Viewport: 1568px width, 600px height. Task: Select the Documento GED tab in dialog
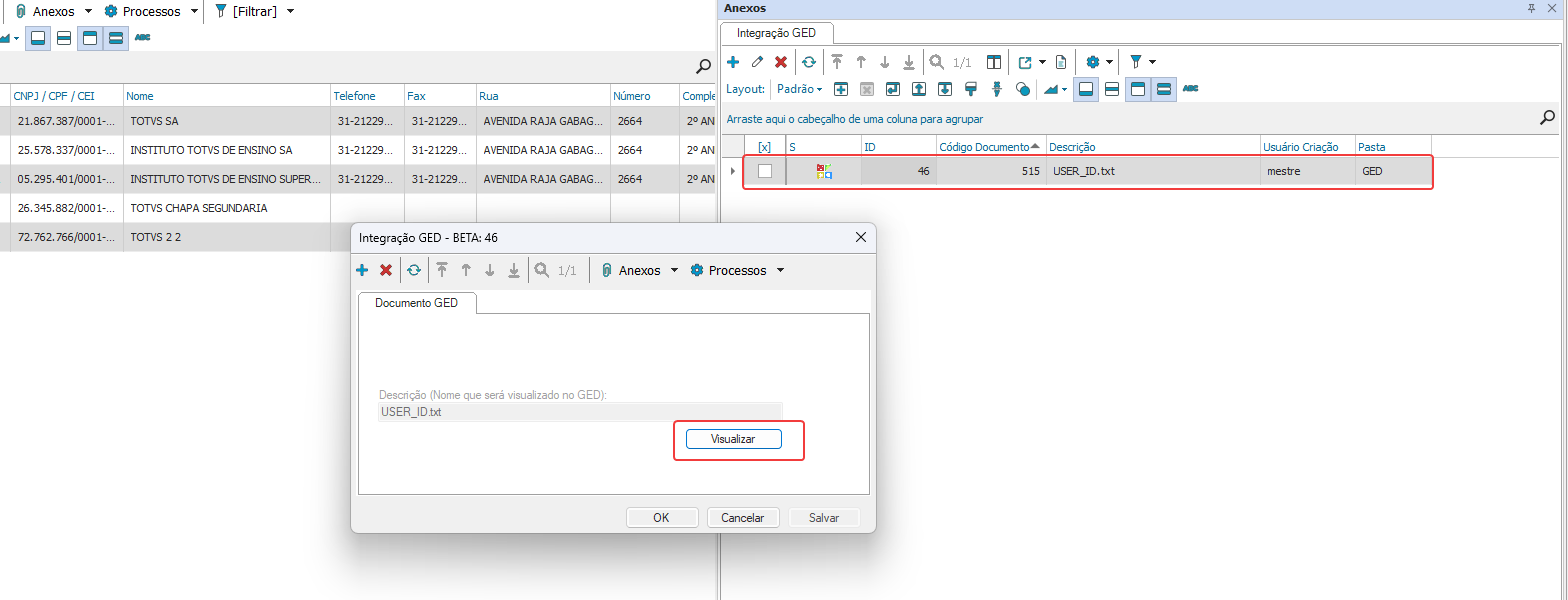tap(417, 302)
